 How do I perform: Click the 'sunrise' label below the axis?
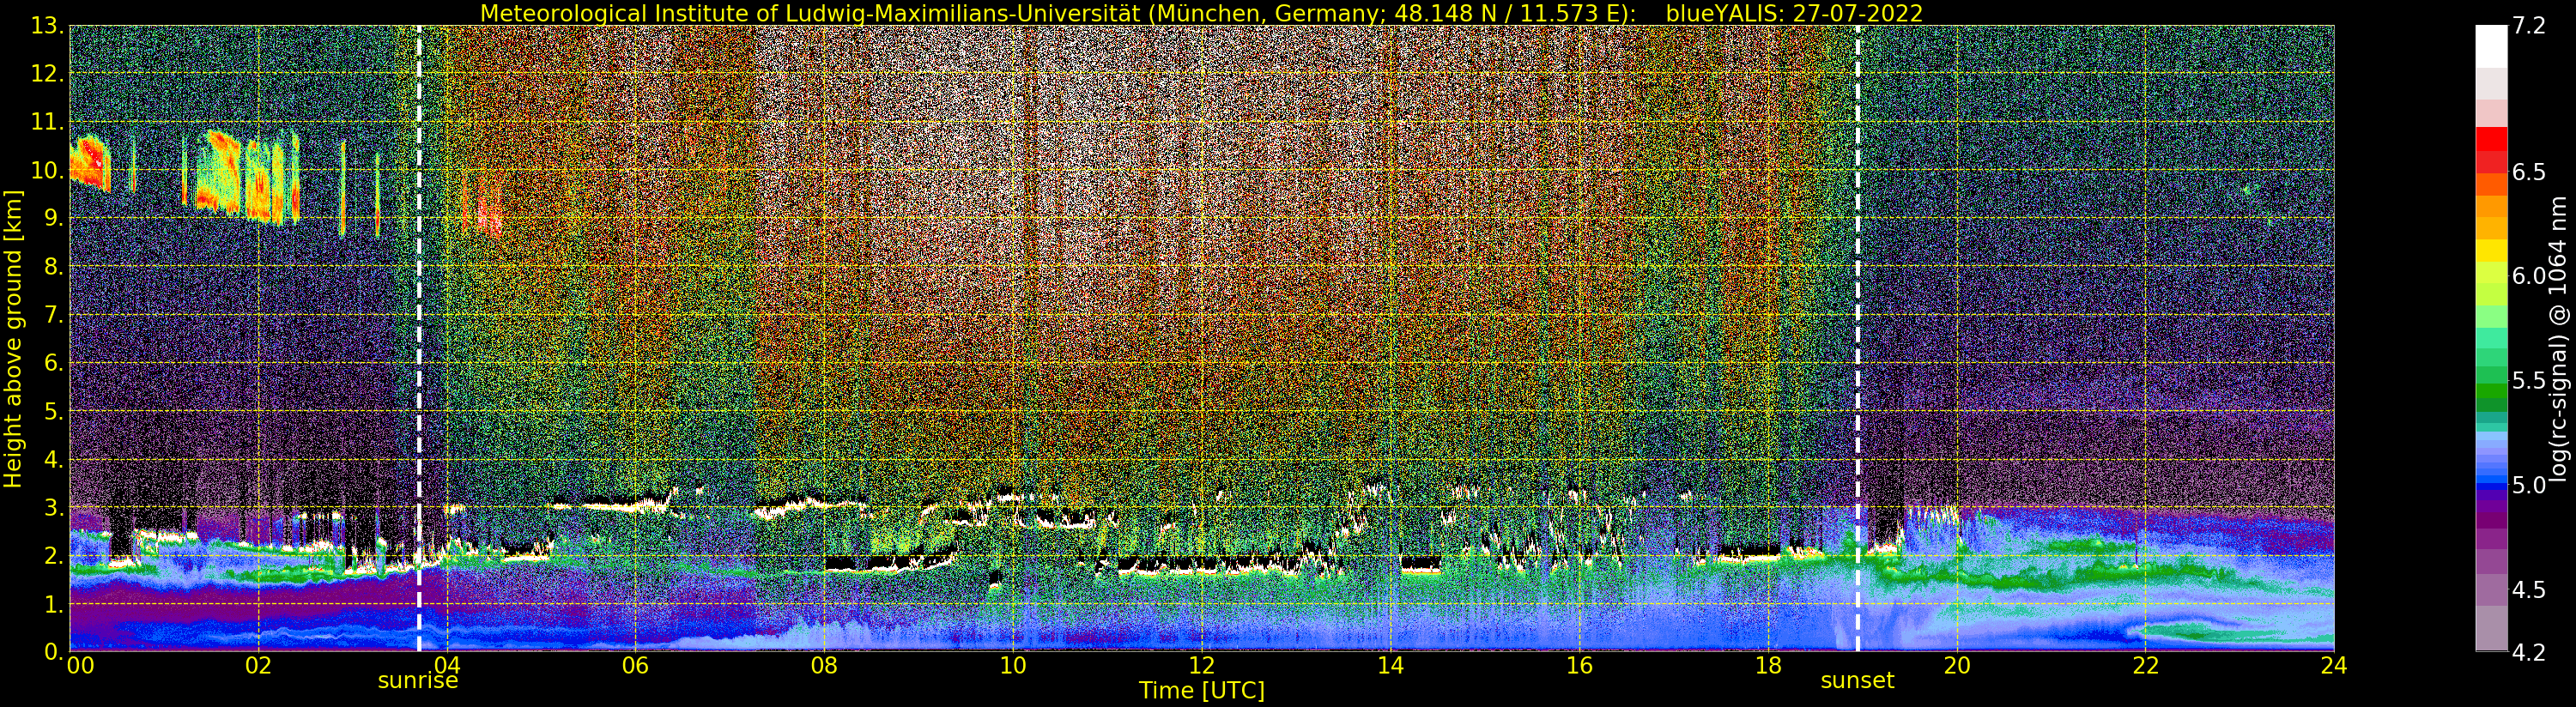(417, 681)
